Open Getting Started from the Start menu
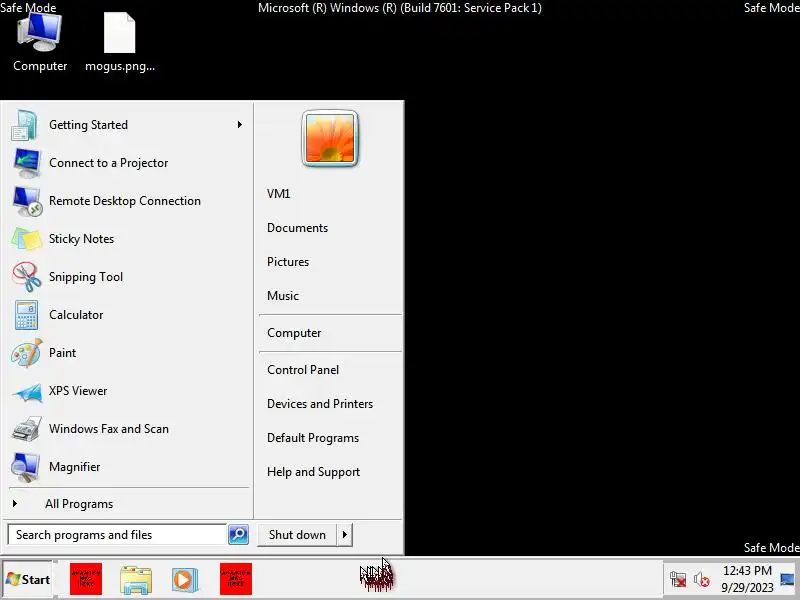 [127, 125]
